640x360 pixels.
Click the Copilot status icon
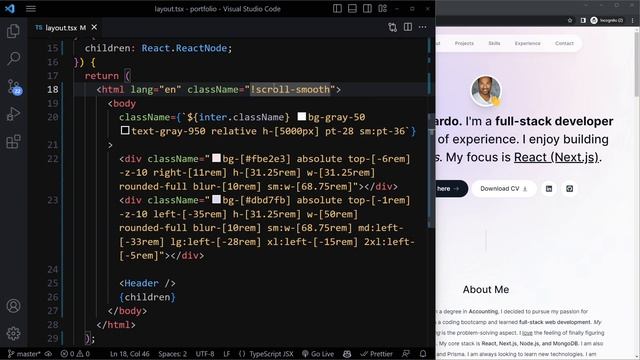pyautogui.click(x=347, y=354)
